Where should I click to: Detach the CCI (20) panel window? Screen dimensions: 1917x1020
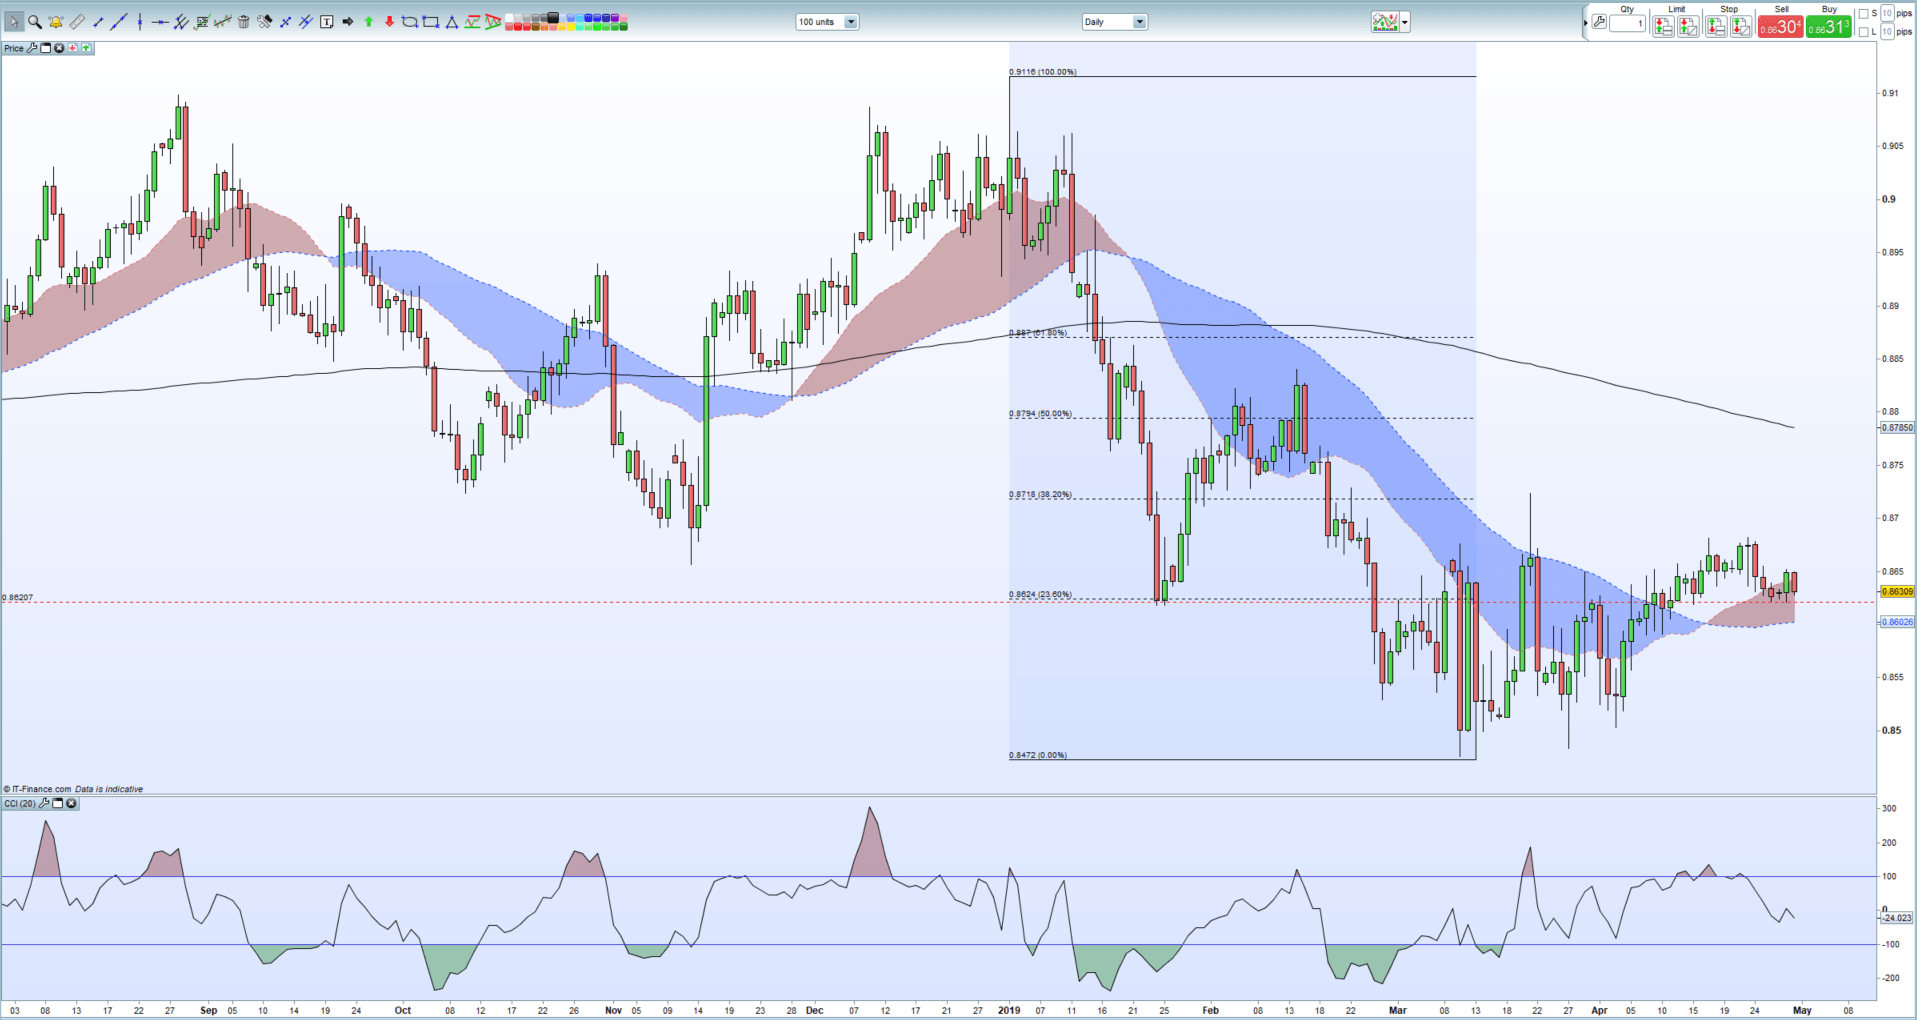click(57, 803)
